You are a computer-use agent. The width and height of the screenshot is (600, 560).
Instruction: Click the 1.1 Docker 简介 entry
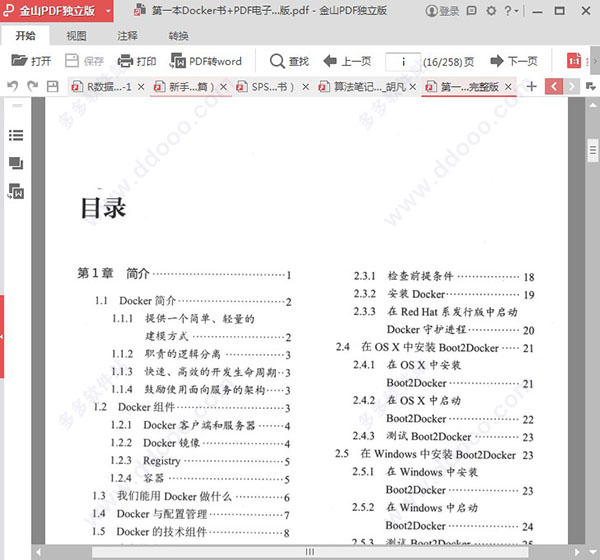[x=193, y=301]
